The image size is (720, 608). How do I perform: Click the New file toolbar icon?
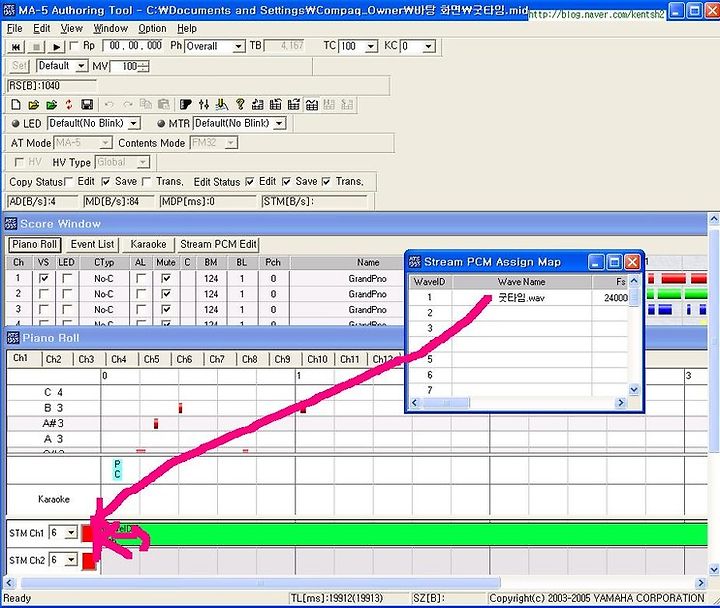[16, 105]
